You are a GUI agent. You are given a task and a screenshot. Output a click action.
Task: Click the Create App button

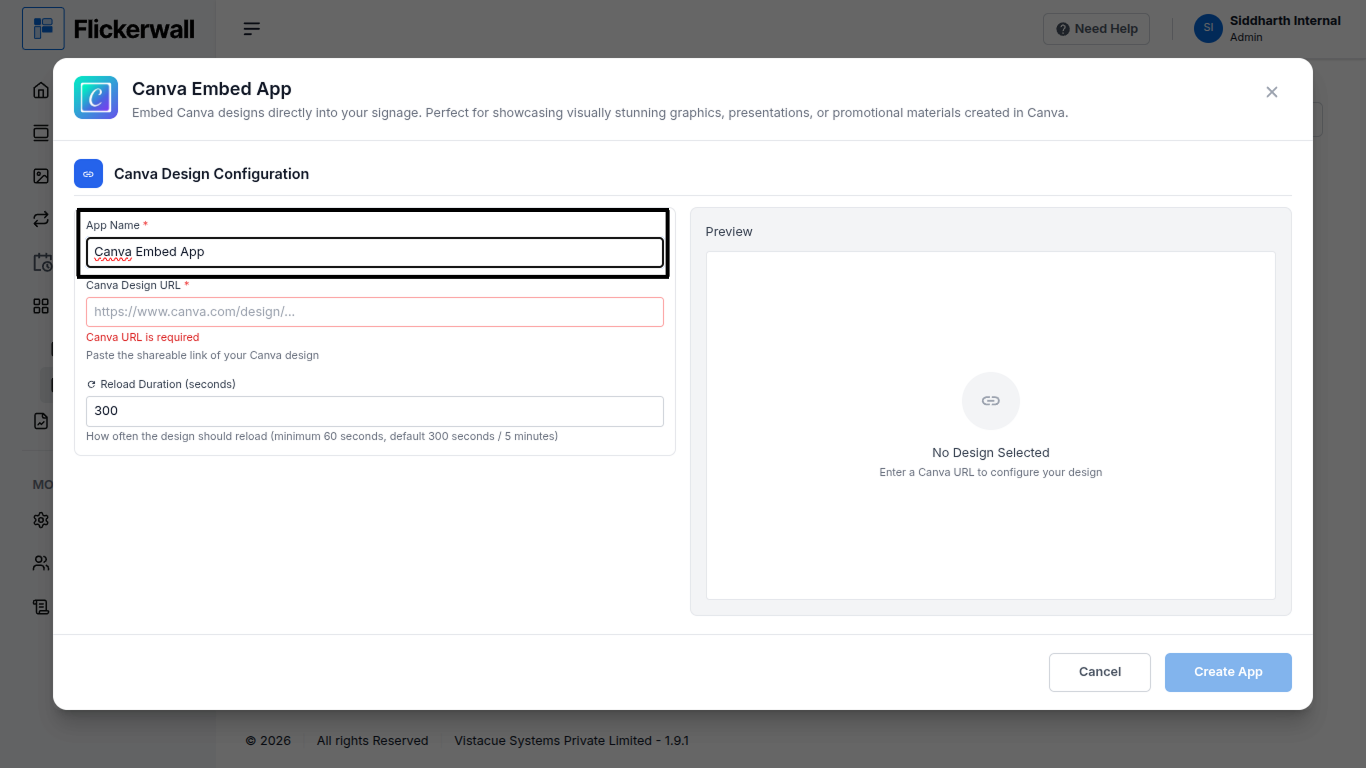tap(1228, 672)
